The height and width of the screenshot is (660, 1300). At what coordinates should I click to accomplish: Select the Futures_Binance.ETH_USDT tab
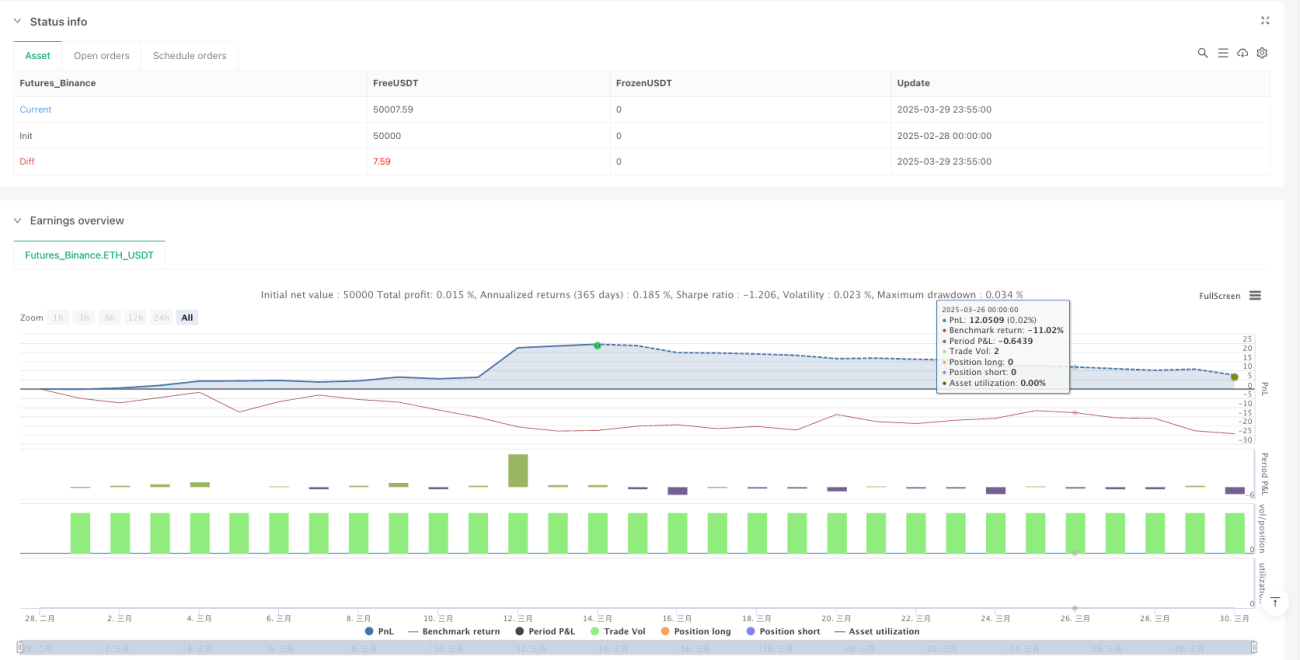(90, 256)
